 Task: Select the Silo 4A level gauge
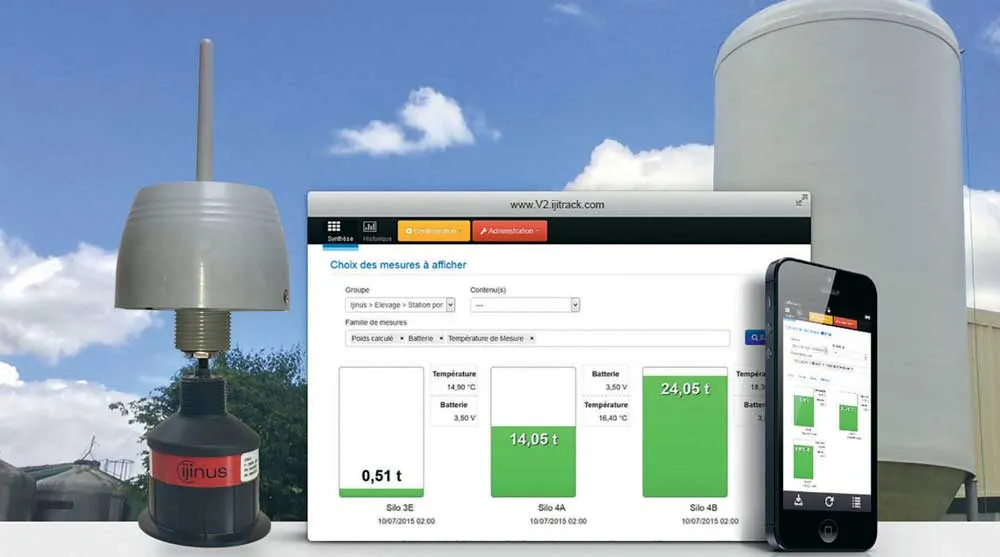pyautogui.click(x=533, y=432)
